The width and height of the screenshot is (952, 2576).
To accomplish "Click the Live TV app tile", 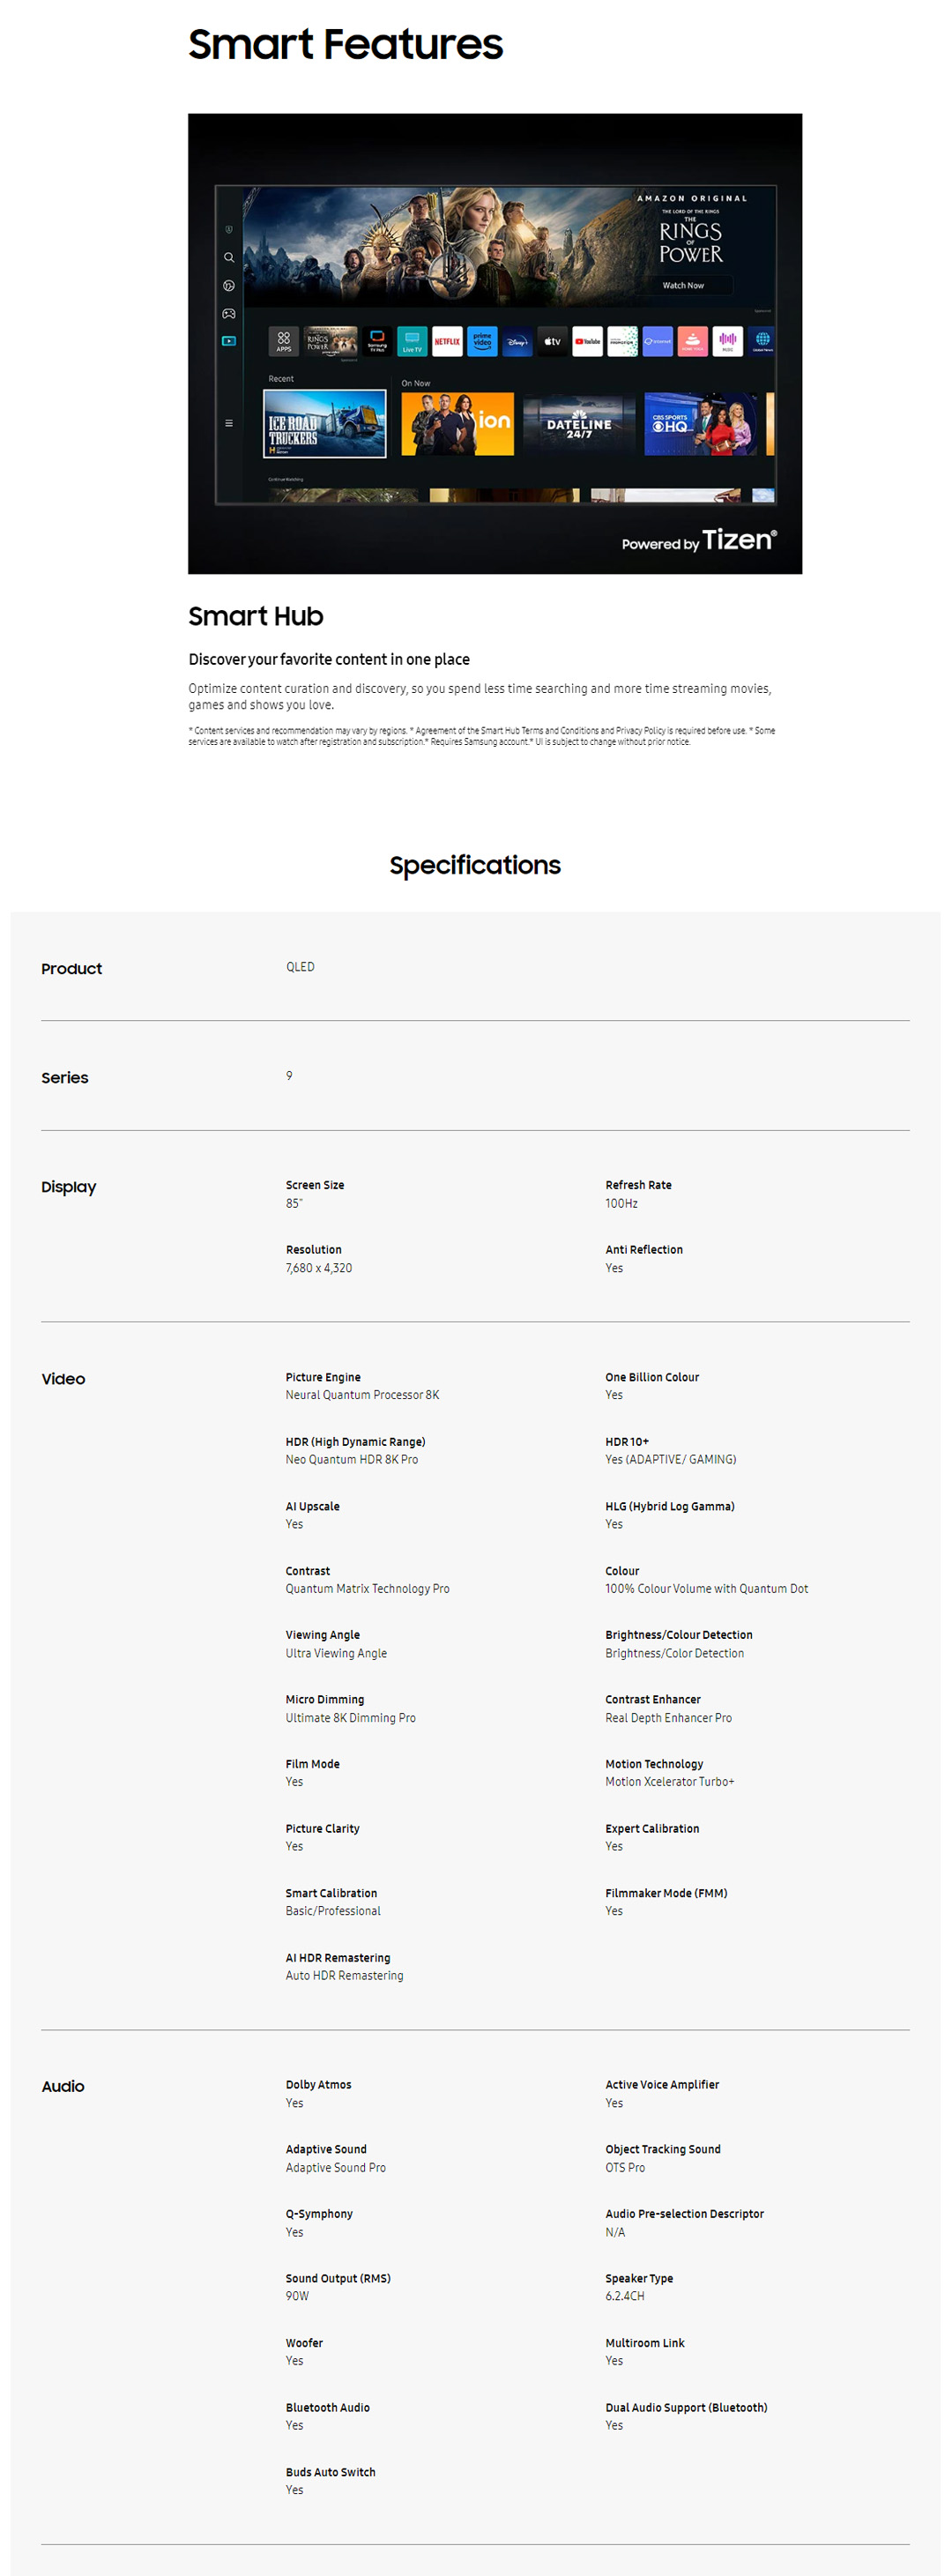I will [x=412, y=341].
